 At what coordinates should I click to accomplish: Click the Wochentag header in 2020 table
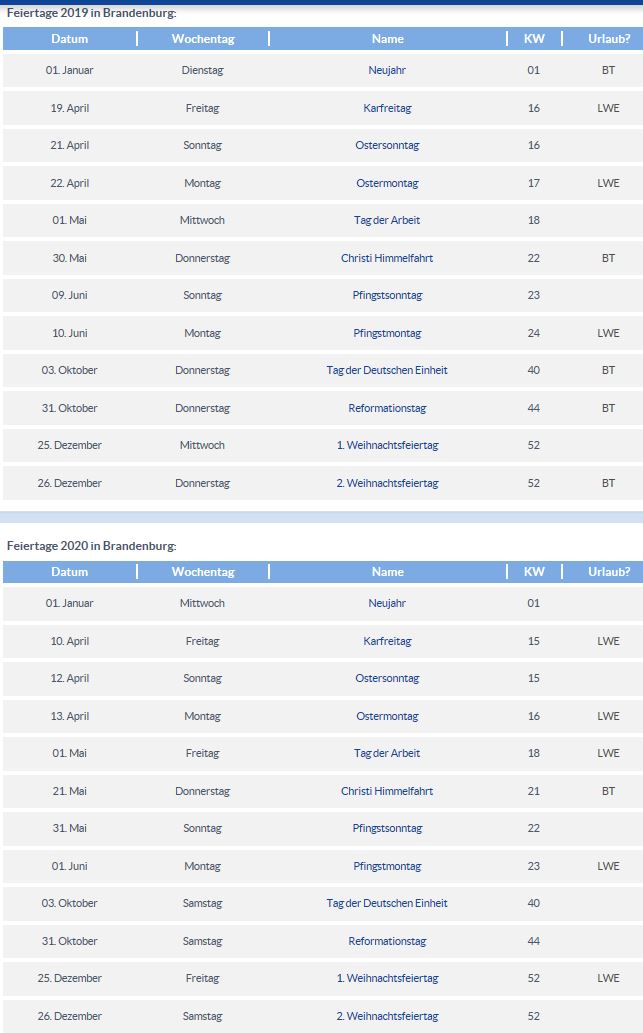click(x=203, y=572)
